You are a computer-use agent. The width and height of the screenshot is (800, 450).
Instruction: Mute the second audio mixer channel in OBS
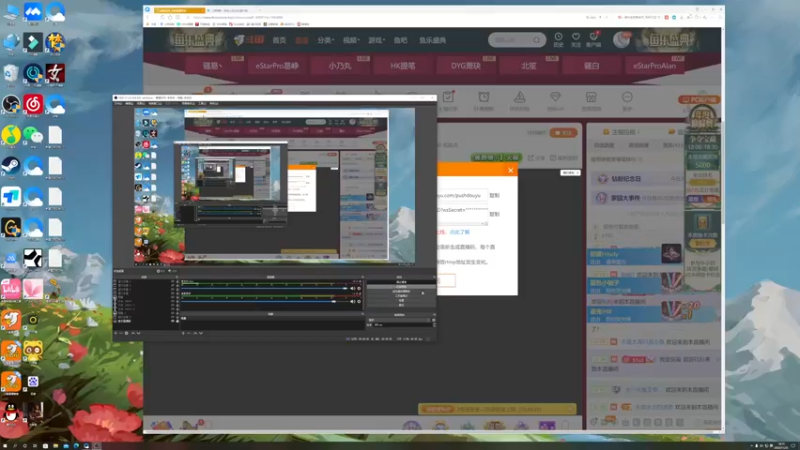[353, 302]
